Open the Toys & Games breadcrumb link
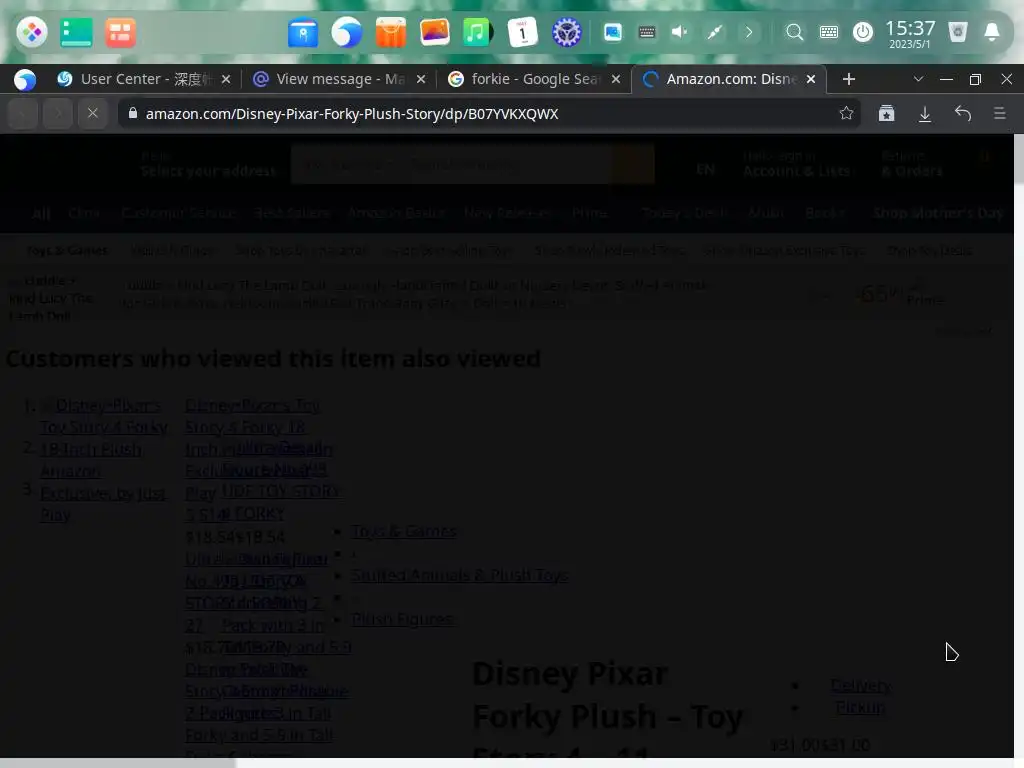 point(404,531)
